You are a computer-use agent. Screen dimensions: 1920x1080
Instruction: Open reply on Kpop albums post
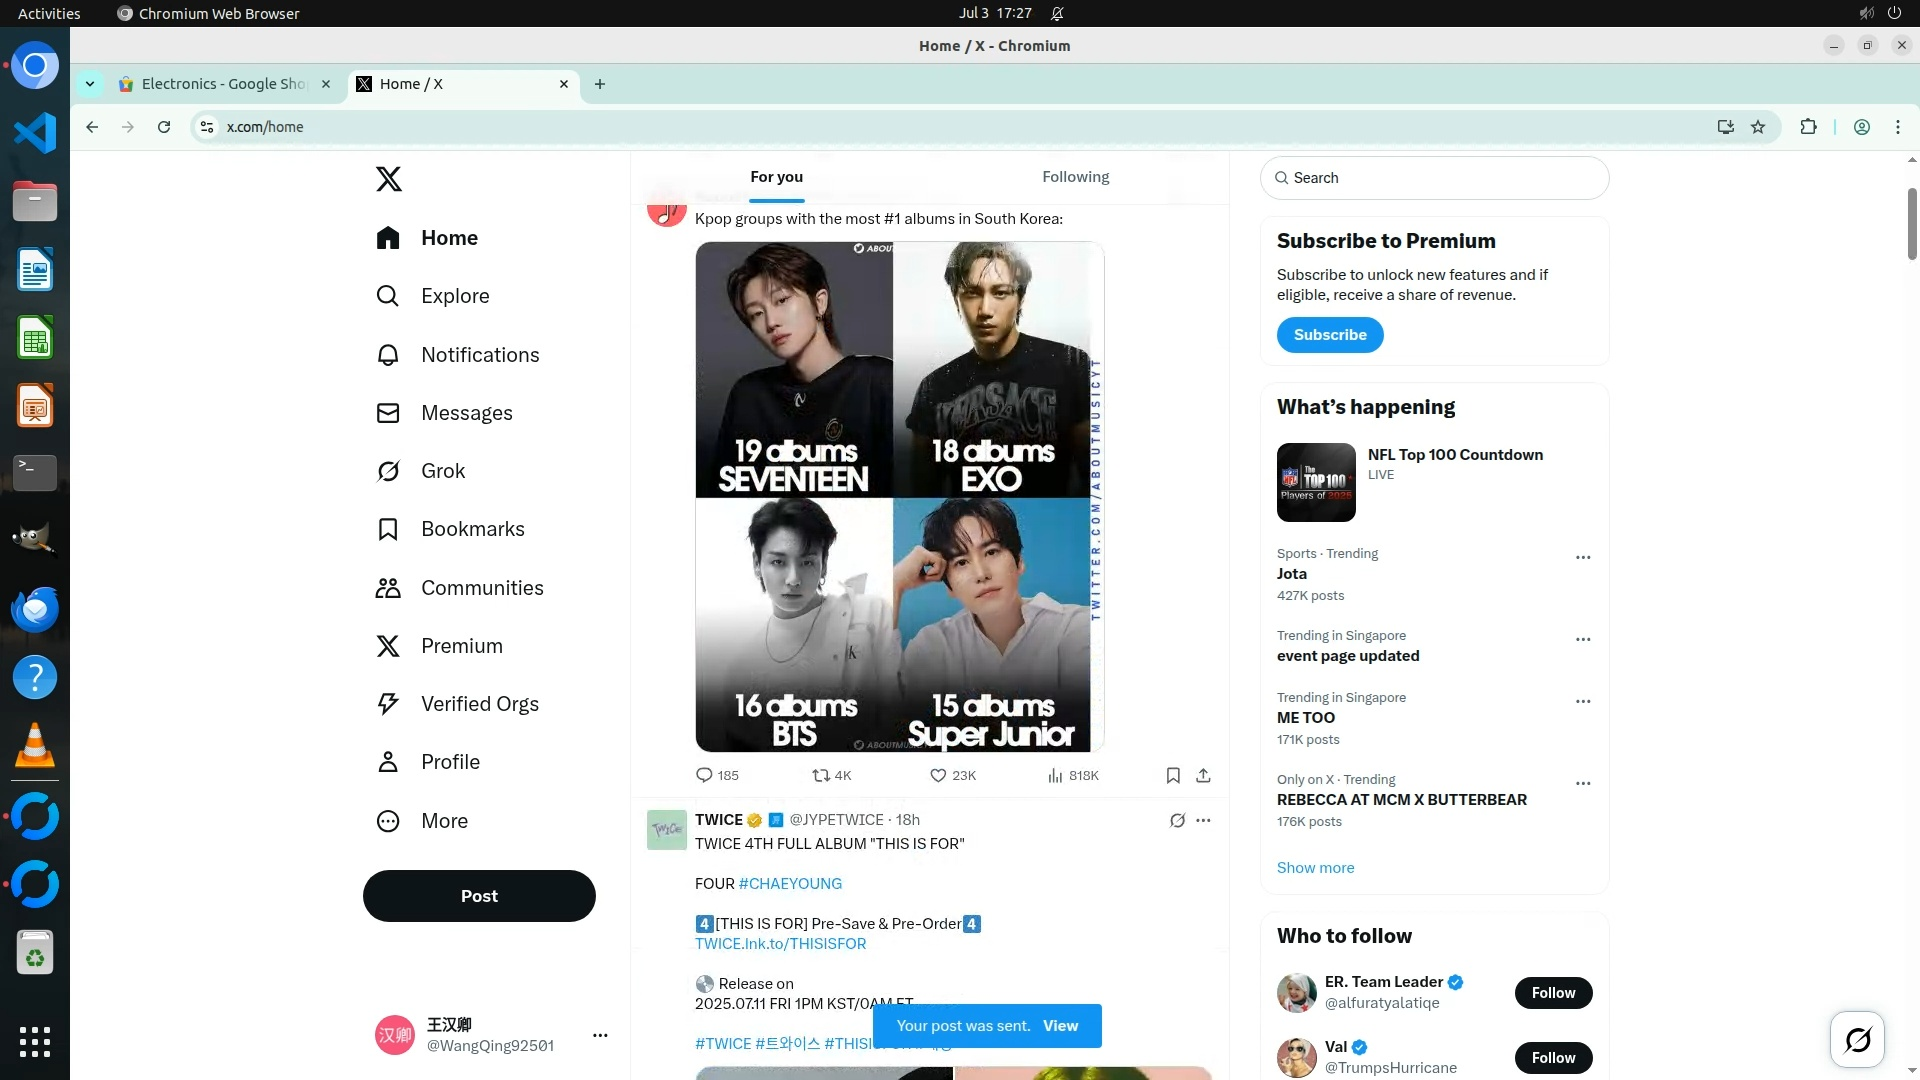point(704,776)
